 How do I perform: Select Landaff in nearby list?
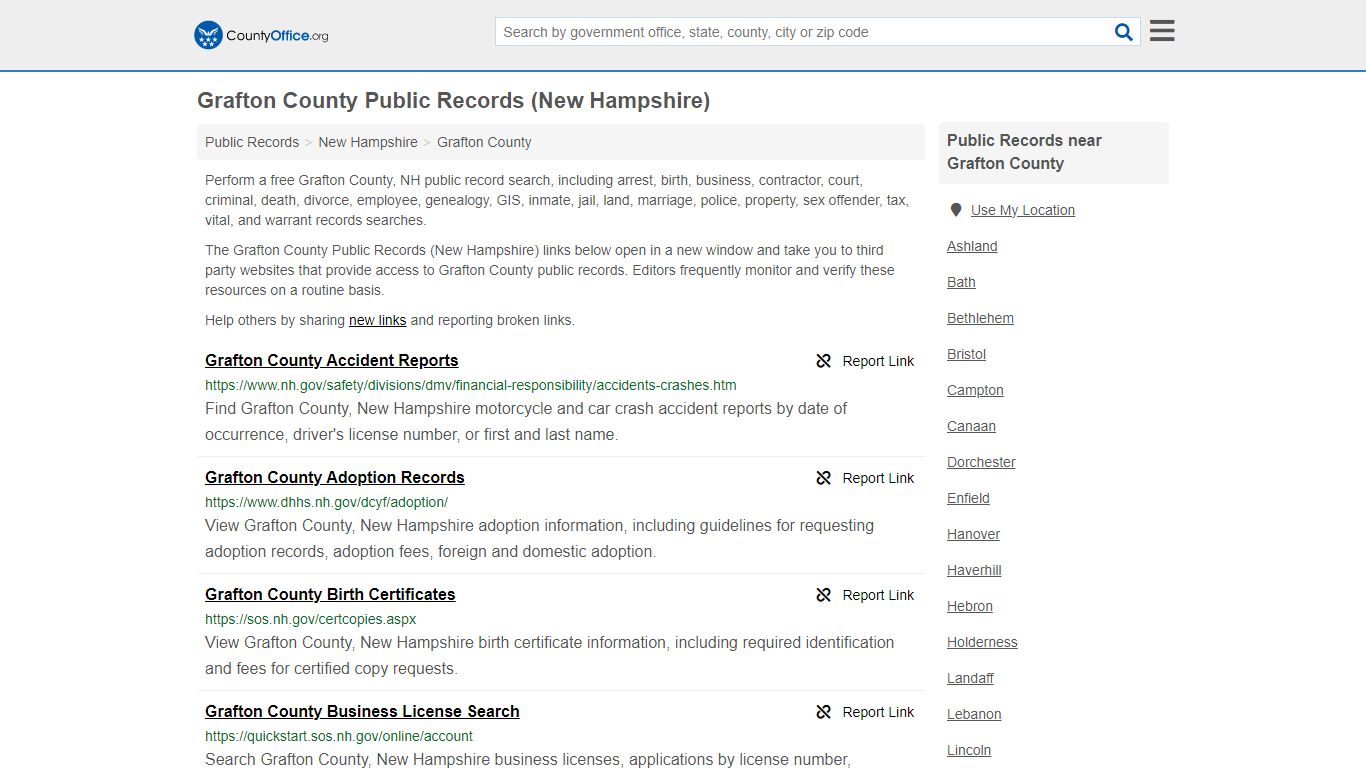click(970, 678)
